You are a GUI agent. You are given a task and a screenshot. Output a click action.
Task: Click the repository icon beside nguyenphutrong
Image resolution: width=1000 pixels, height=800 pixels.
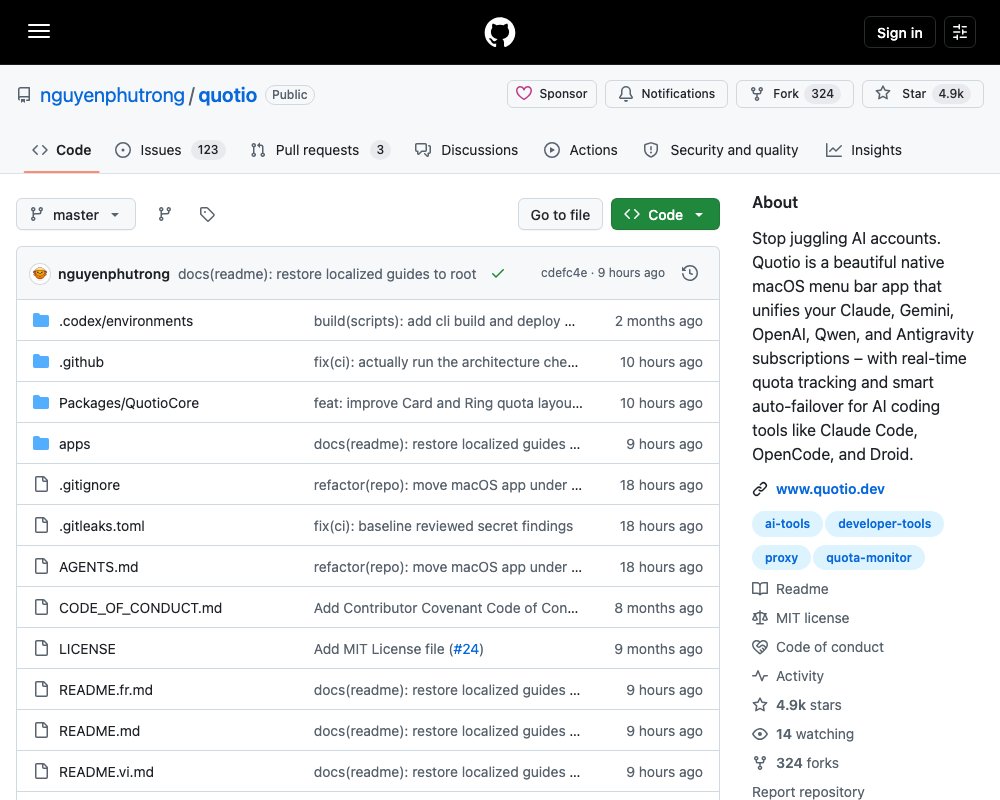click(x=24, y=95)
